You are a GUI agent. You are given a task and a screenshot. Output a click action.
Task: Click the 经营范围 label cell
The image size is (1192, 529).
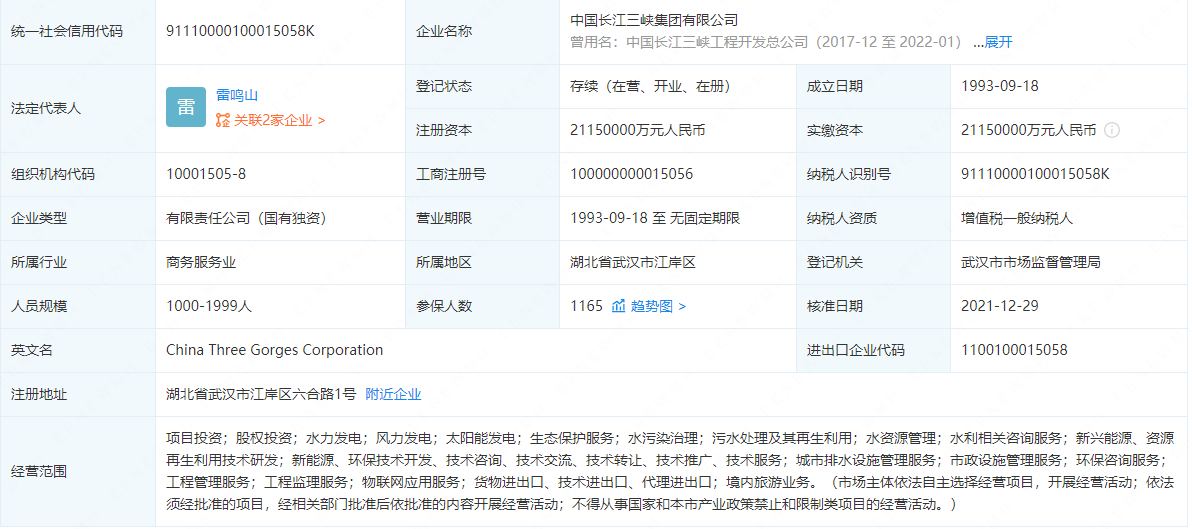click(78, 471)
